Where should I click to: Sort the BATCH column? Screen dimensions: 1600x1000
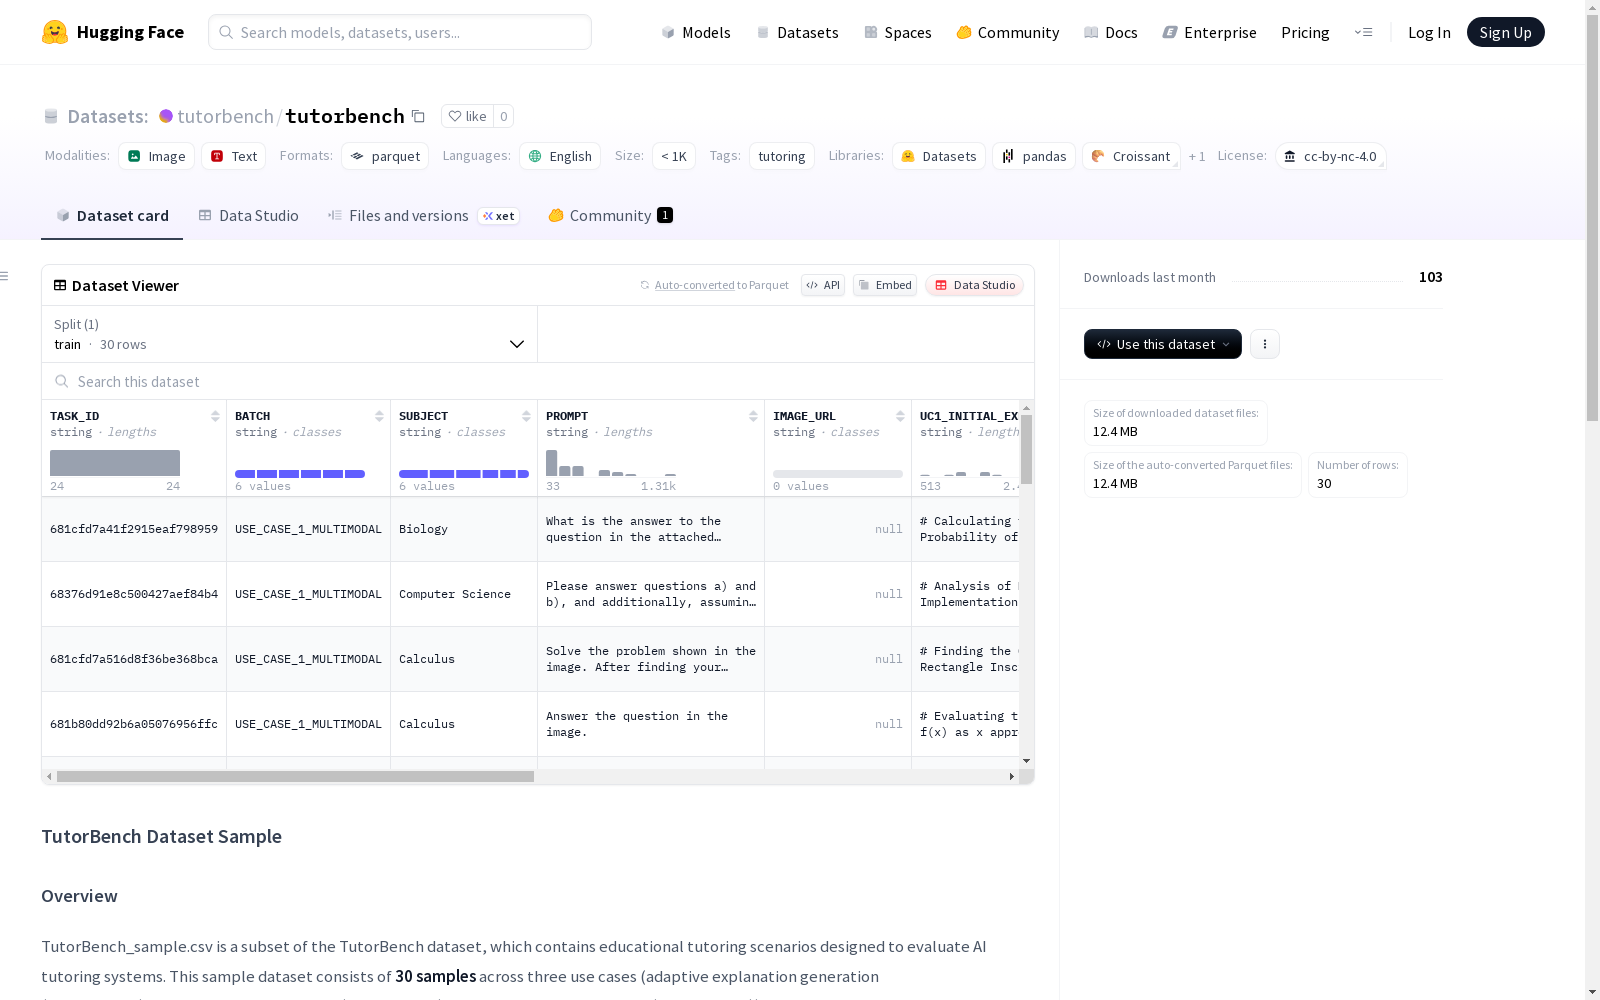click(x=379, y=416)
